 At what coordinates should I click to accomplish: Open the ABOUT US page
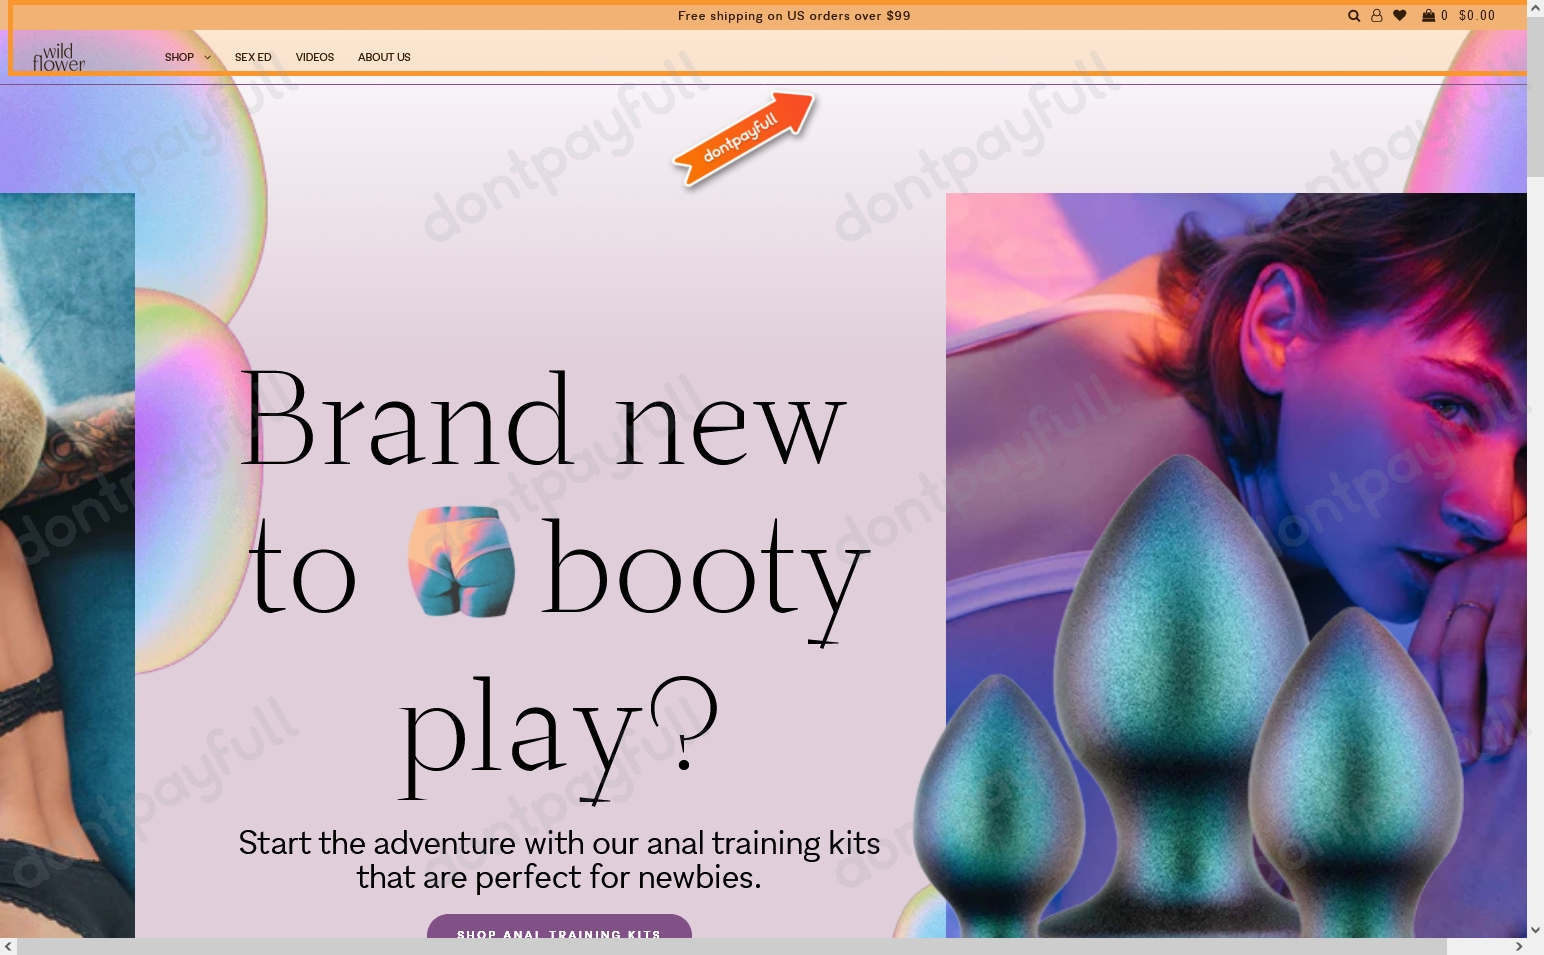pos(384,57)
